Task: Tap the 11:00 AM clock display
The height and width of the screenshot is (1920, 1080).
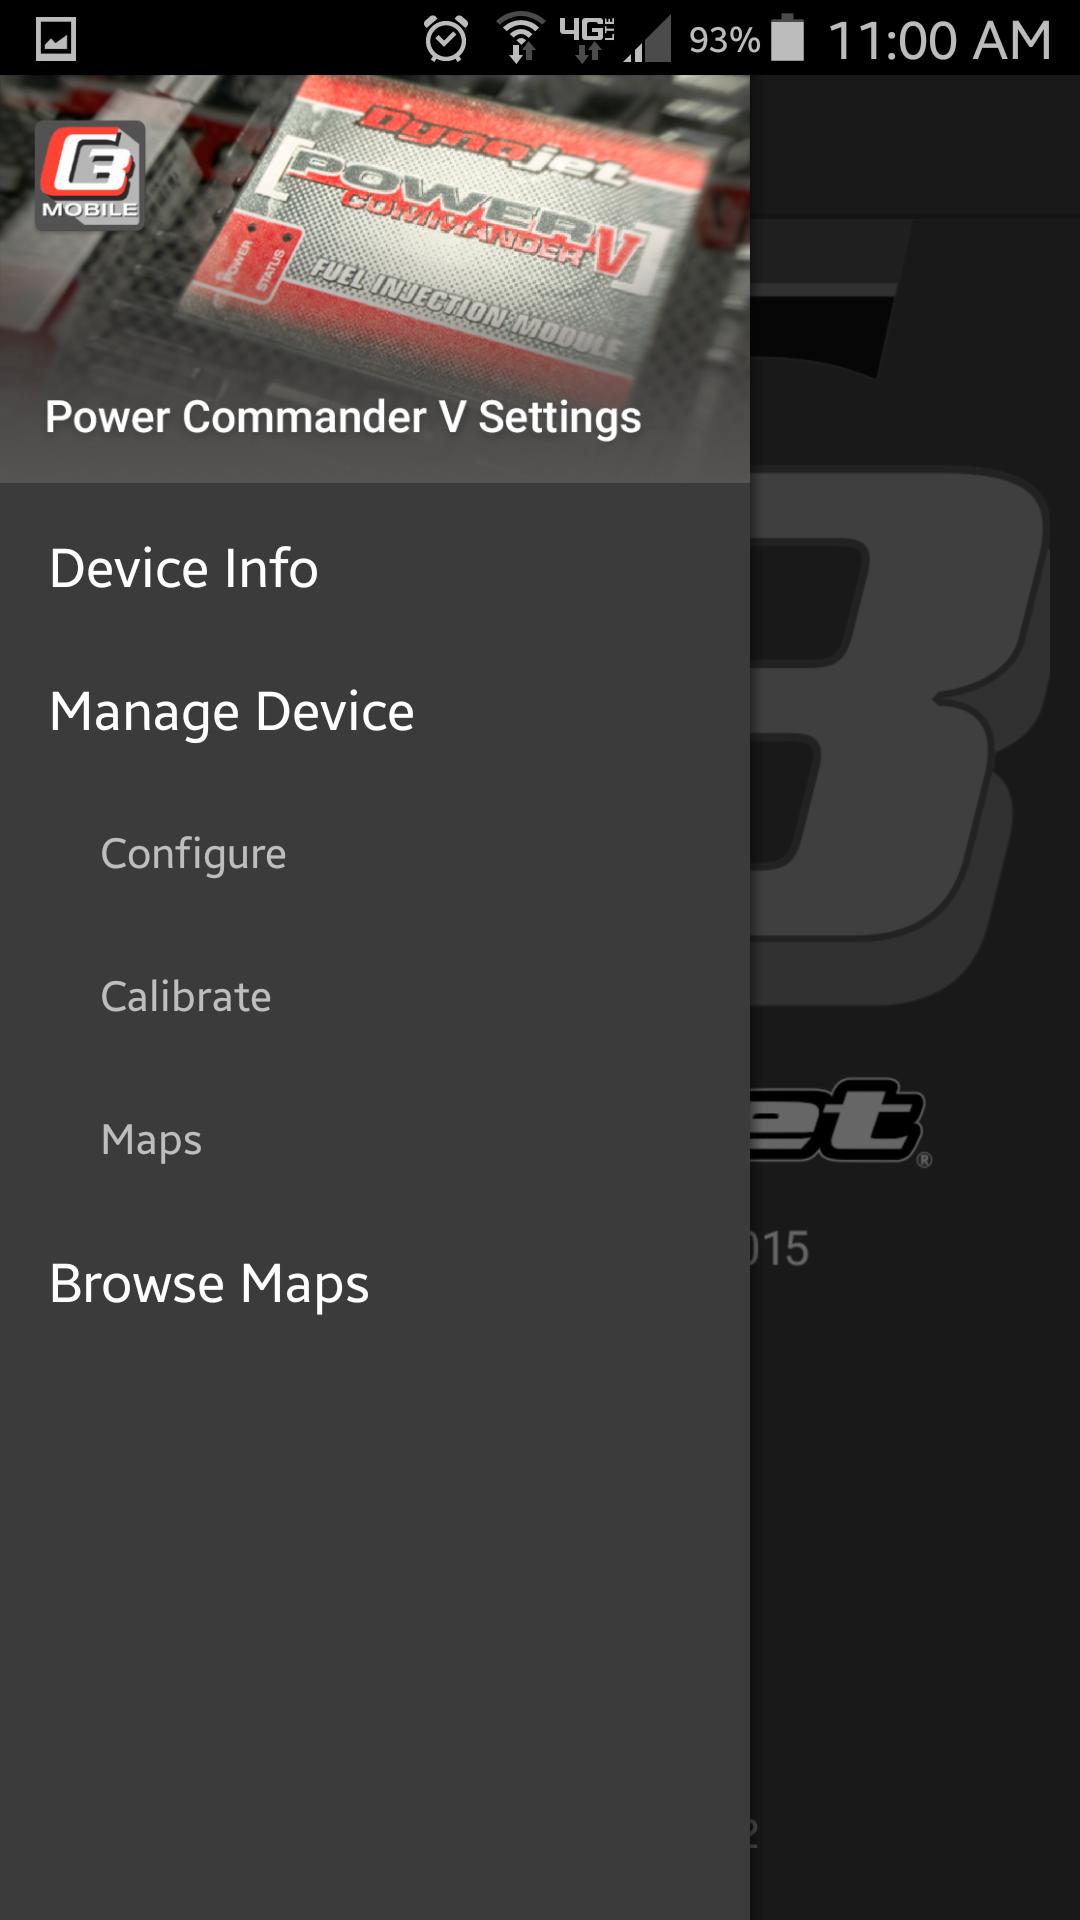Action: click(x=940, y=37)
